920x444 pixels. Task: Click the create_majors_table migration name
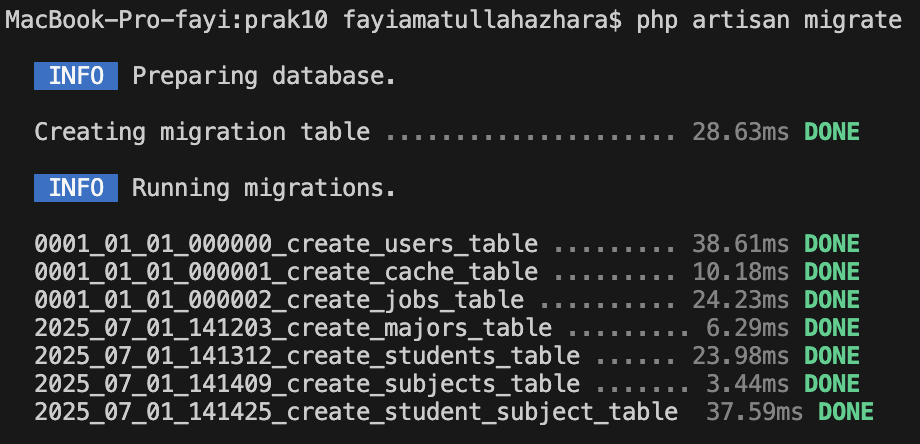coord(293,328)
